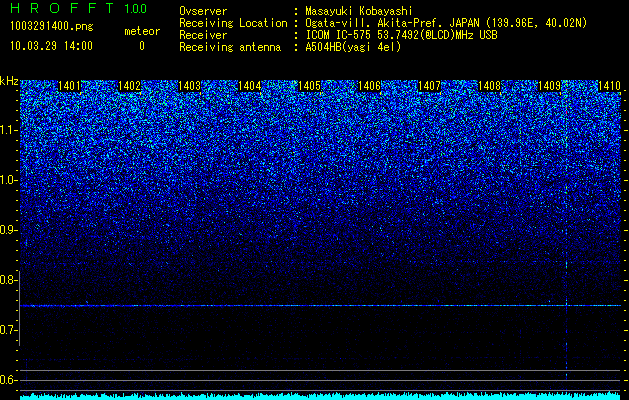Screen dimensions: 629x400
Task: Click the 1409 time marker
Action: 549,86
